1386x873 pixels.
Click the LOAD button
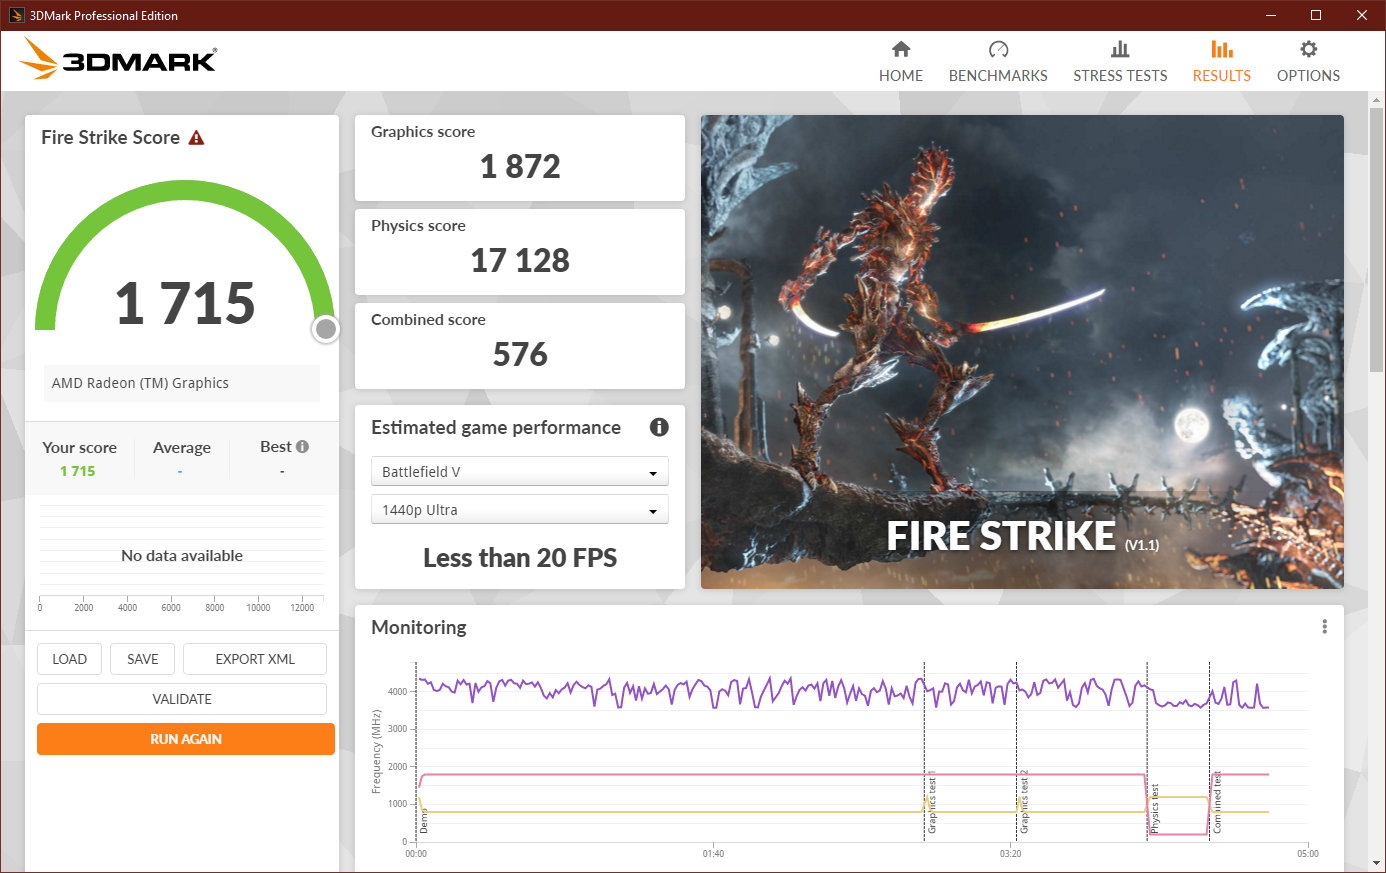coord(70,659)
